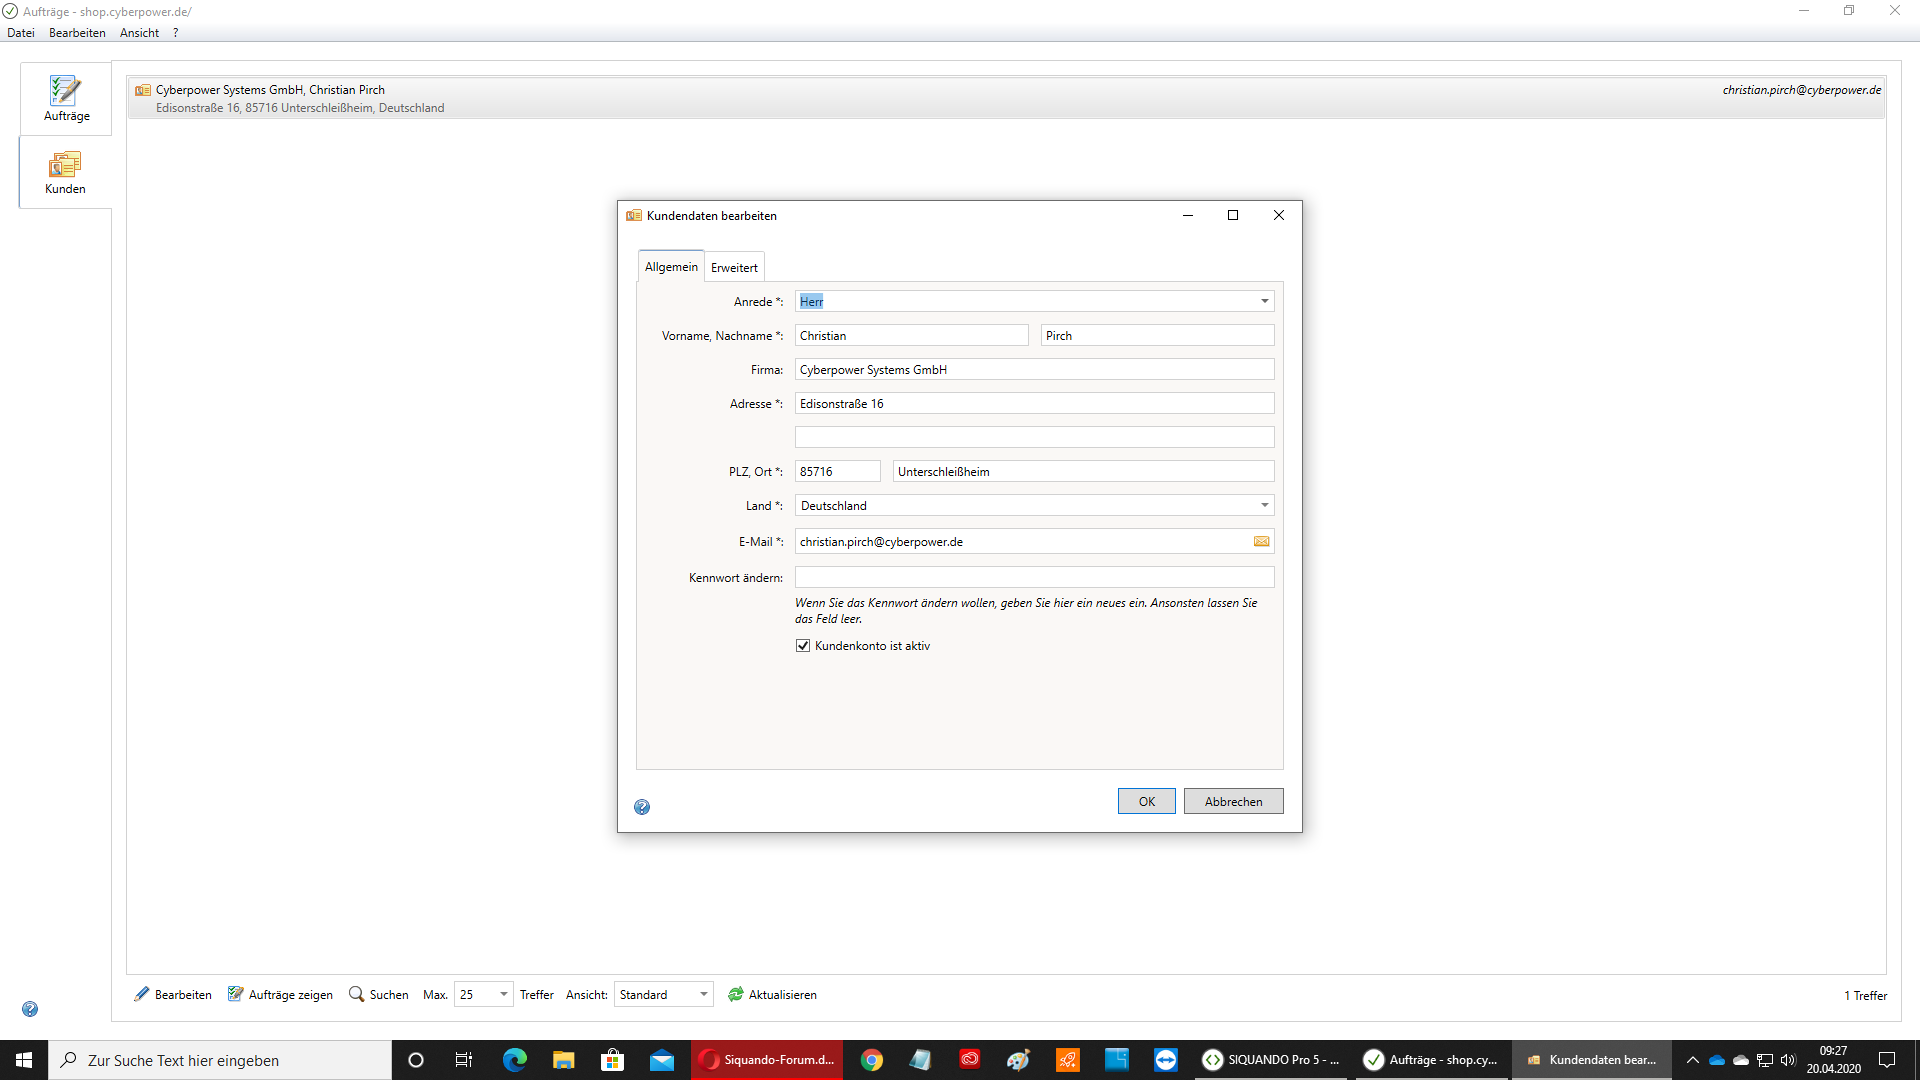Expand the Anrede dropdown

pyautogui.click(x=1264, y=301)
